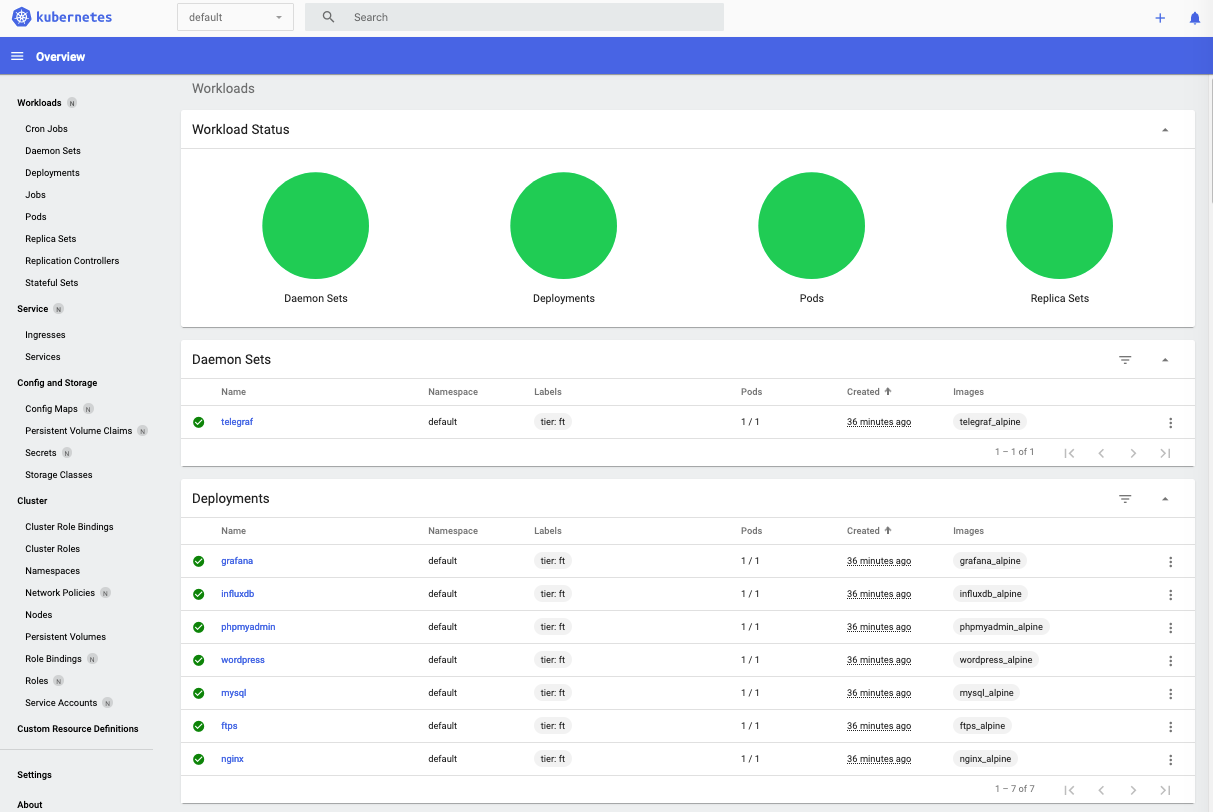
Task: Open Config Maps from the sidebar
Action: click(x=52, y=408)
